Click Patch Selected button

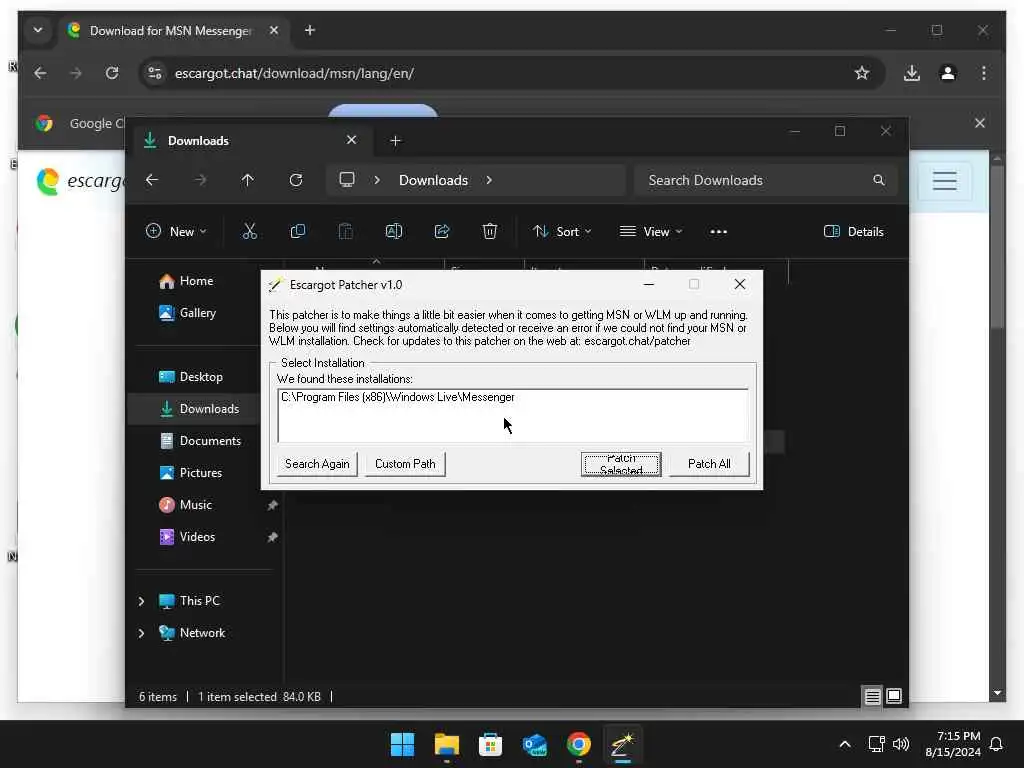point(621,464)
